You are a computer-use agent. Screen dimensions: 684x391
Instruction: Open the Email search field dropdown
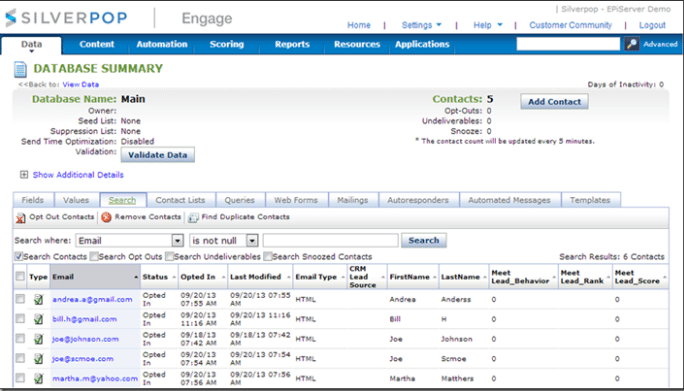(x=177, y=240)
